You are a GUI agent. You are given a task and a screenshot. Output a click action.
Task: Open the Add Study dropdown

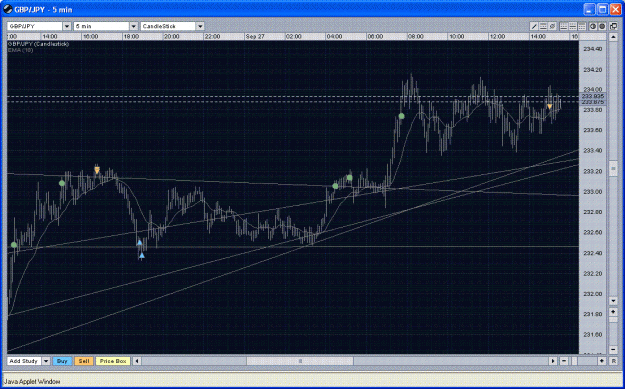[46, 361]
